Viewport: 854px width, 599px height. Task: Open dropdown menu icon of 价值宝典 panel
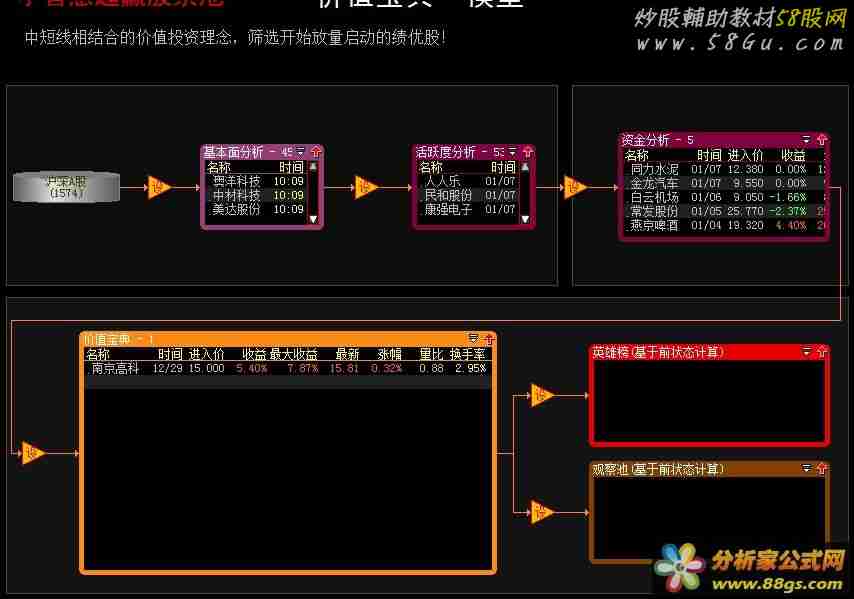point(473,339)
